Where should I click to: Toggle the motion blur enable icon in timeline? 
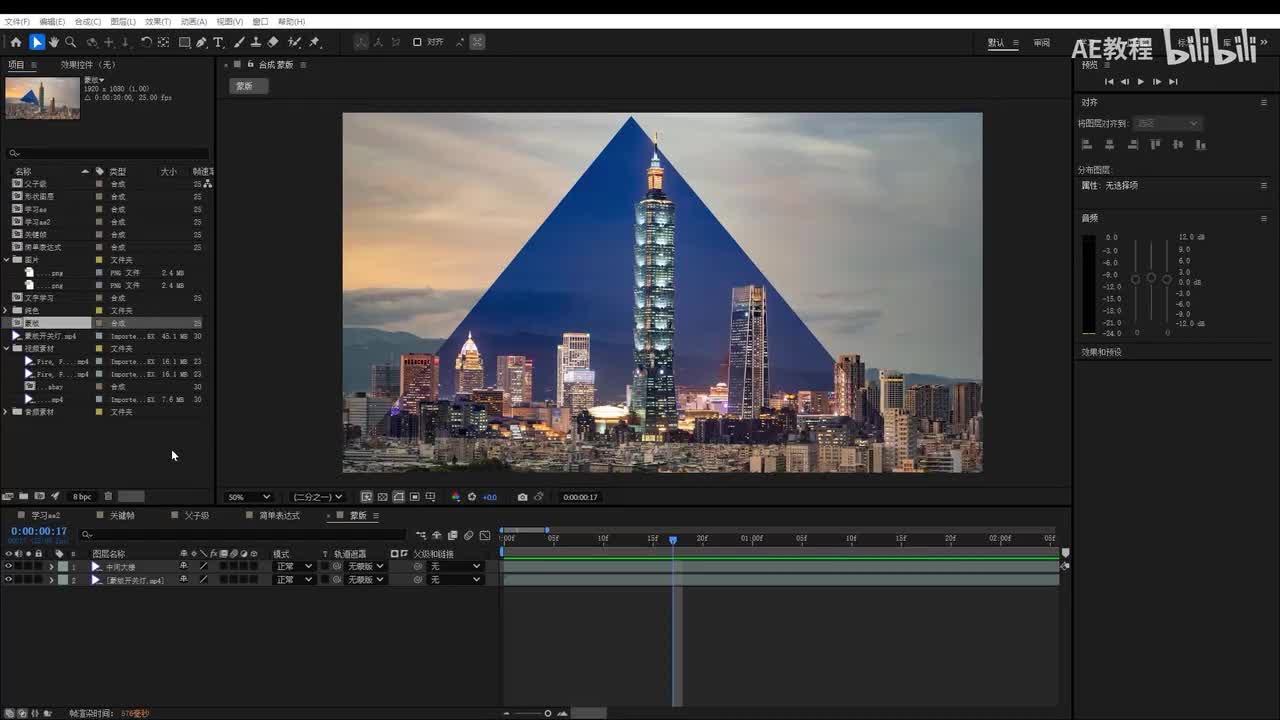pyautogui.click(x=469, y=536)
